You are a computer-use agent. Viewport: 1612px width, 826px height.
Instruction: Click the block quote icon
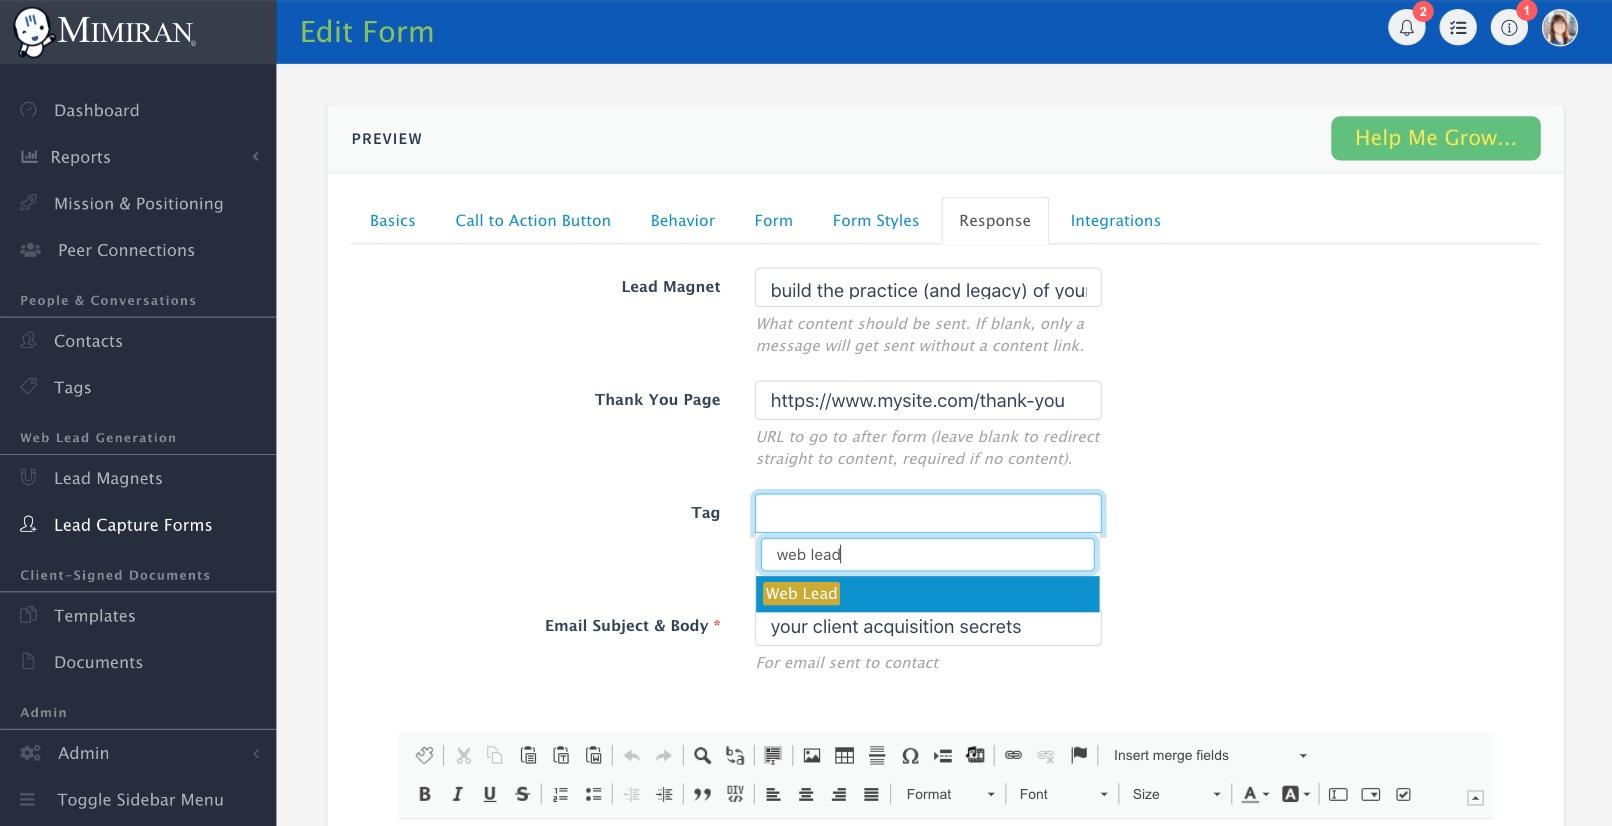tap(703, 794)
